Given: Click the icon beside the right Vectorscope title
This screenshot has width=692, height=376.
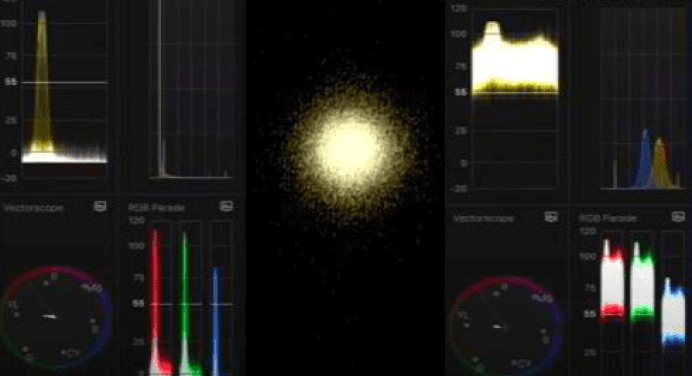Looking at the screenshot, I should pos(551,217).
